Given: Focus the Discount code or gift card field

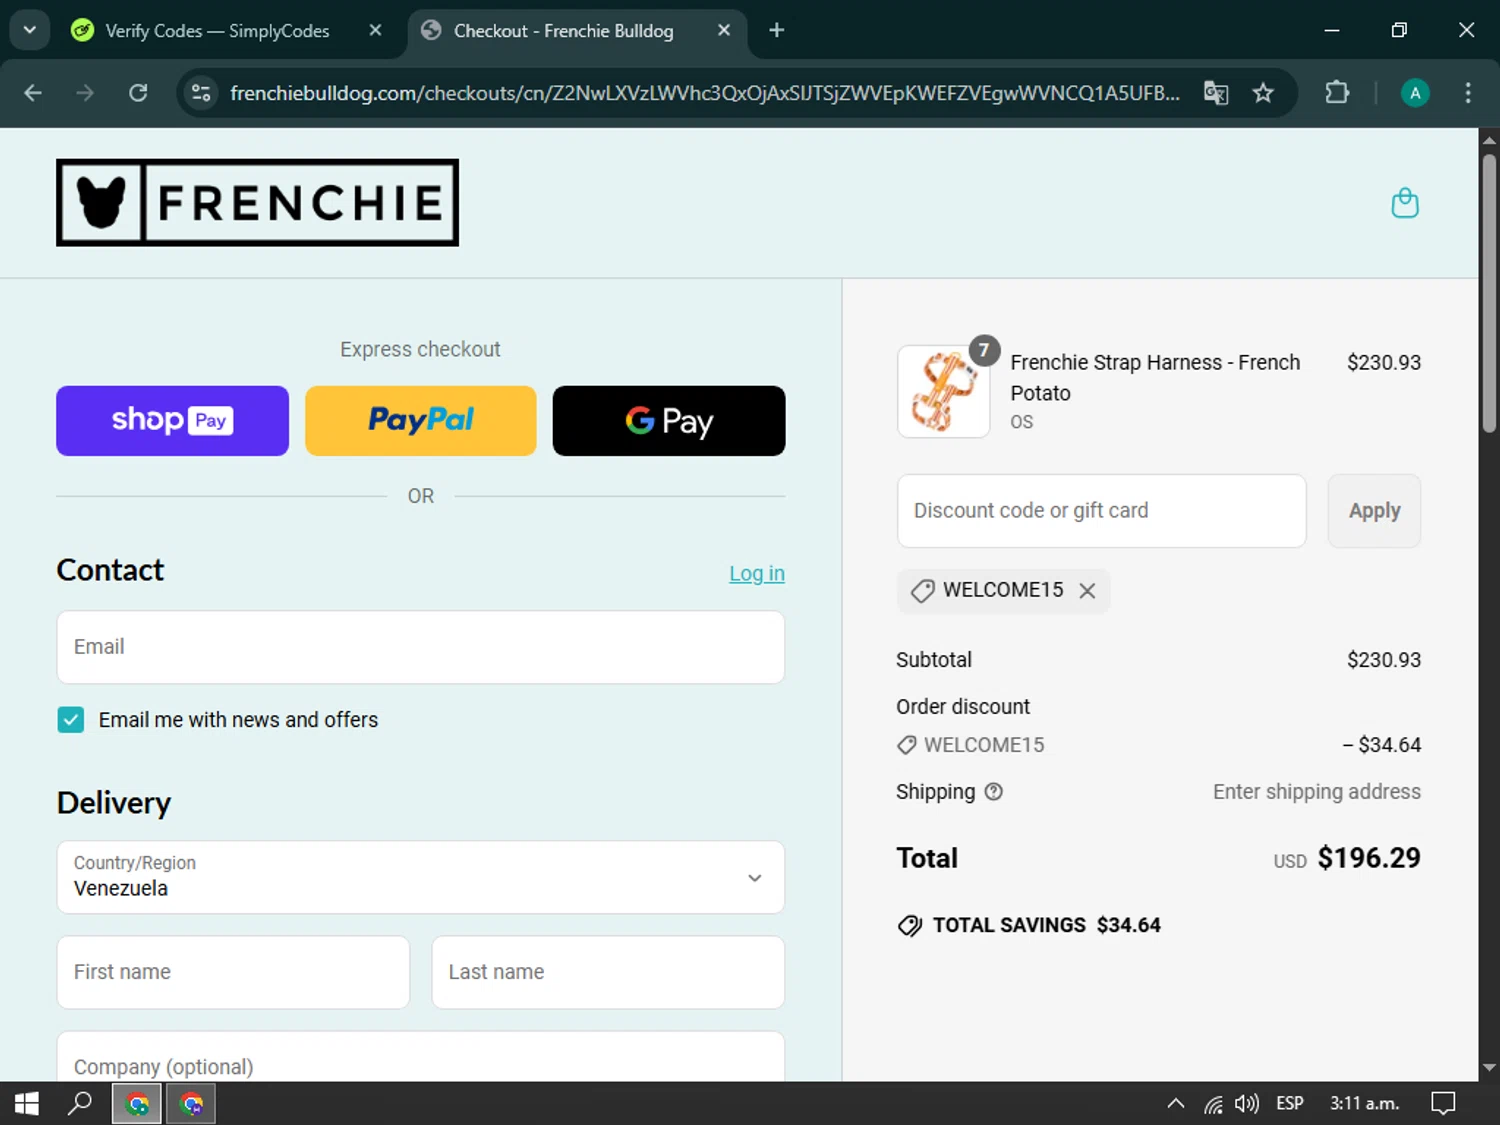Looking at the screenshot, I should [1102, 511].
